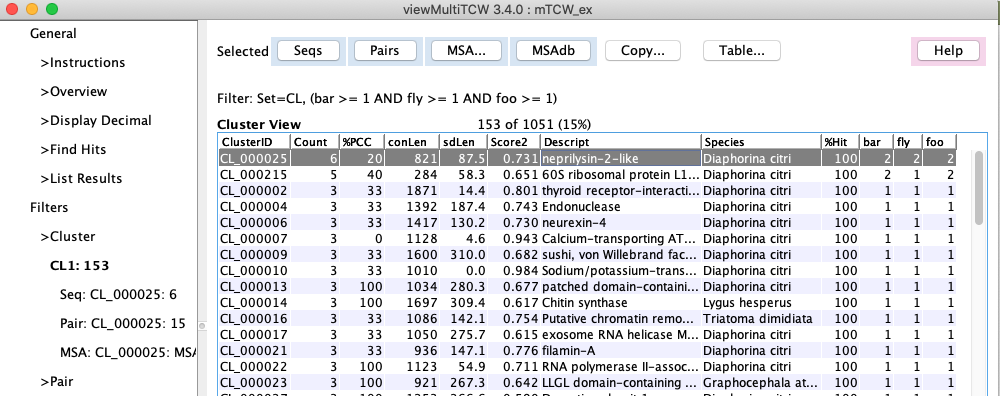The image size is (1000, 396).
Task: Click the table's vertical scrollbar thumb
Action: tap(979, 188)
